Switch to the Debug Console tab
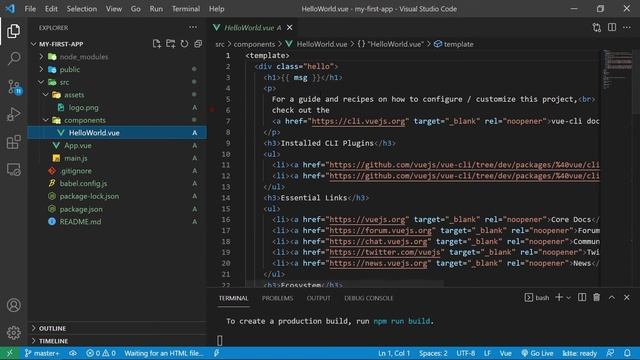Screen dimensions: 640x360 click(369, 298)
